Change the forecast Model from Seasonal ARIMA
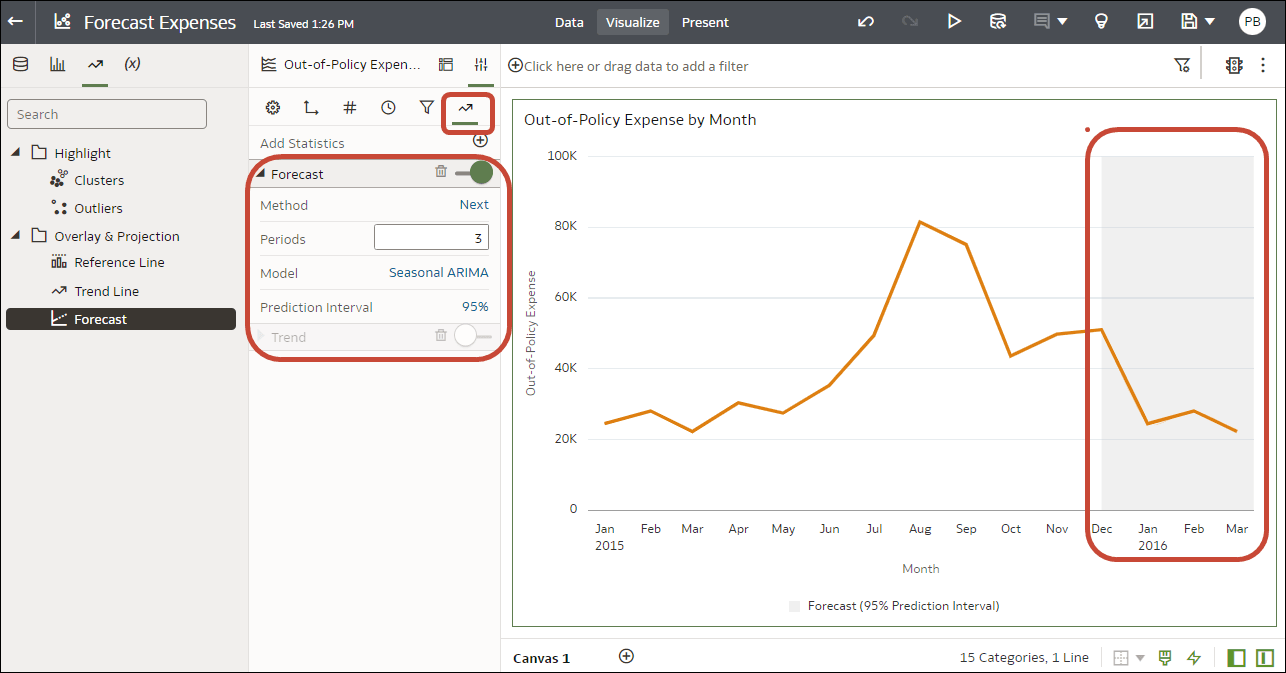Screen dimensions: 1286x673 [440, 272]
